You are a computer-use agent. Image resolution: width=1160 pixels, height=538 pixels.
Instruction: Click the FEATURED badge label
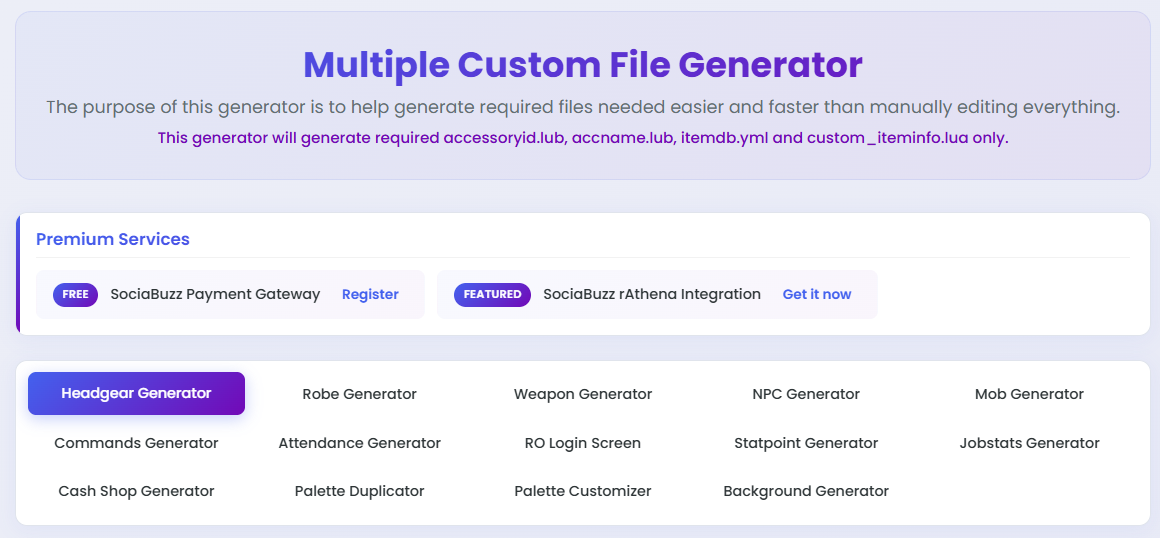click(492, 295)
